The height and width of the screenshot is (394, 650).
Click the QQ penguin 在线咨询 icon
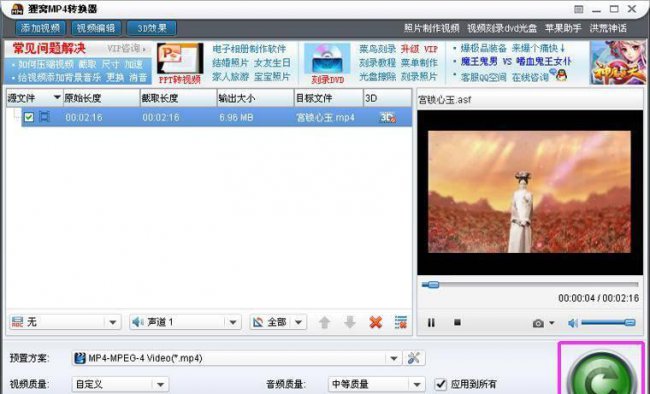click(x=561, y=75)
